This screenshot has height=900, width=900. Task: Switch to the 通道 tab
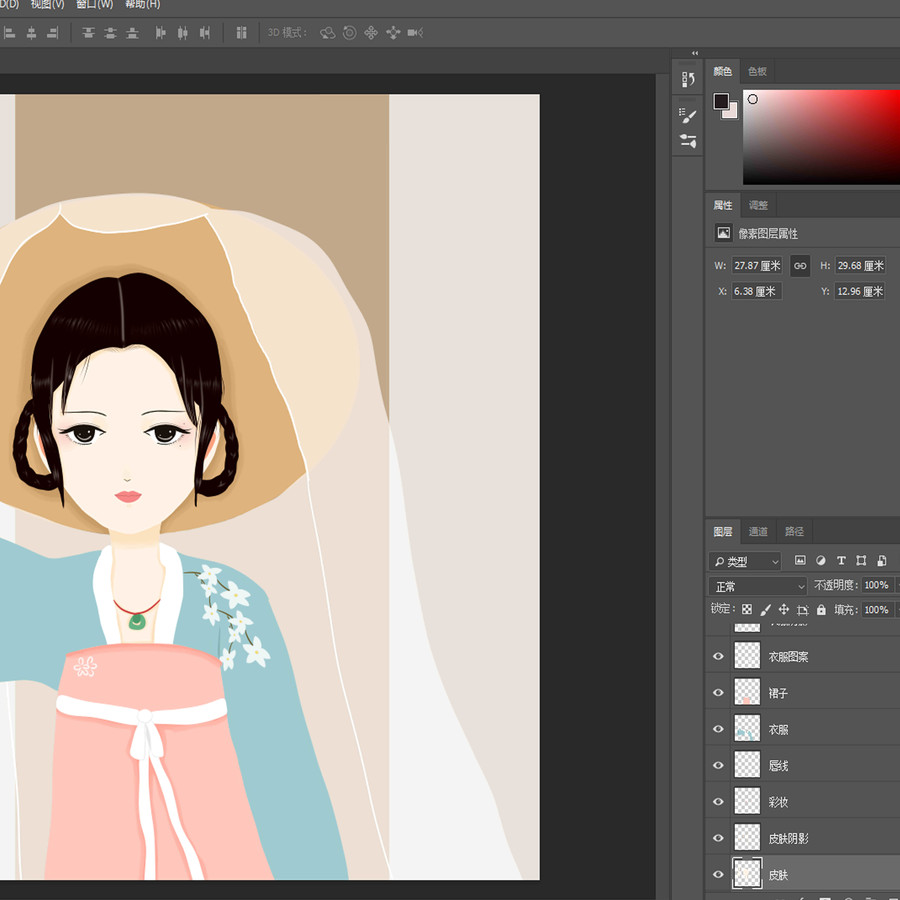point(758,532)
